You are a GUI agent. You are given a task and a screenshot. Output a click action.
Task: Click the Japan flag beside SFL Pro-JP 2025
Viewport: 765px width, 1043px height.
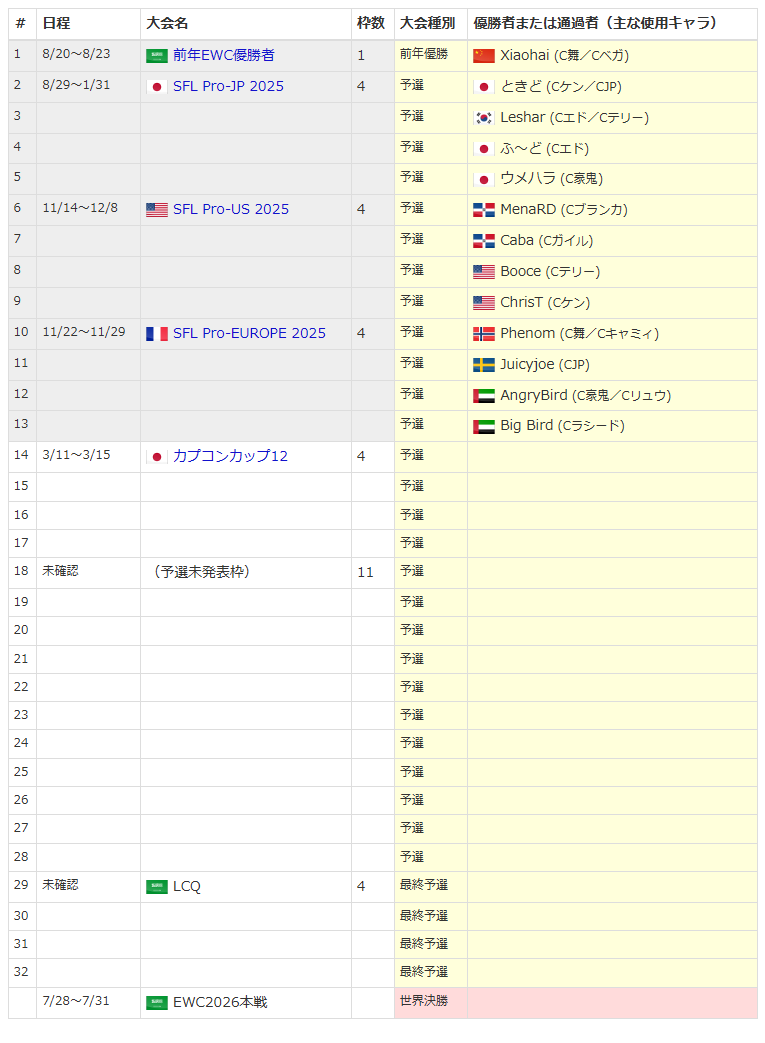pyautogui.click(x=157, y=87)
